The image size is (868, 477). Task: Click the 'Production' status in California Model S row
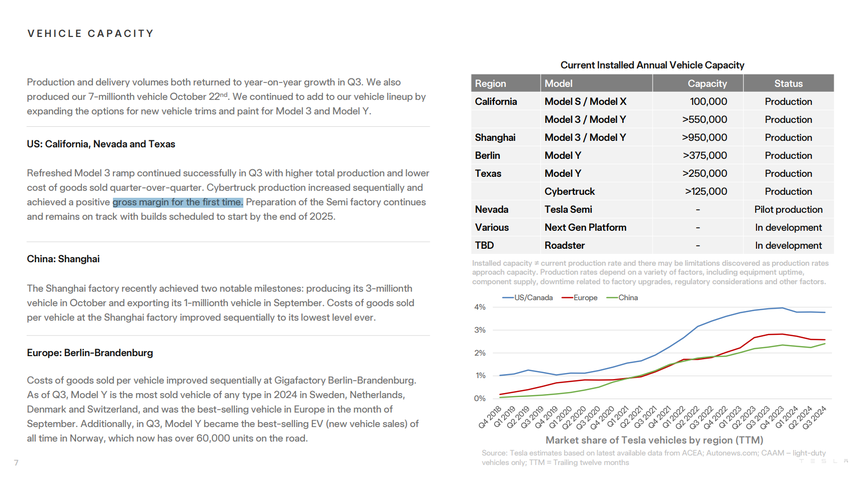point(788,102)
